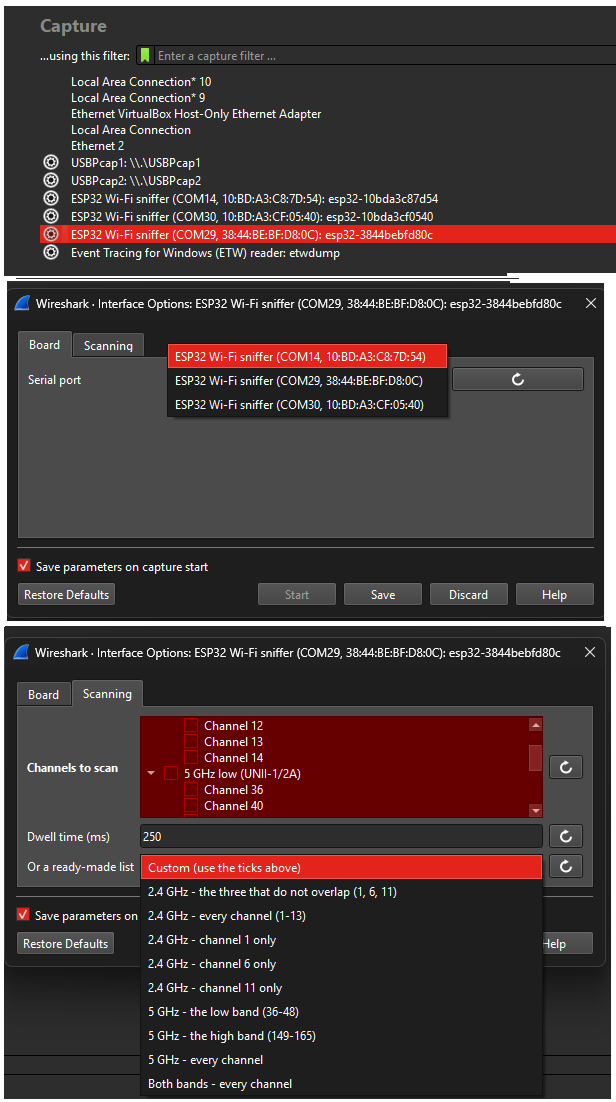Select 2.4 GHz channel 6 only option
616x1102 pixels.
[342, 964]
